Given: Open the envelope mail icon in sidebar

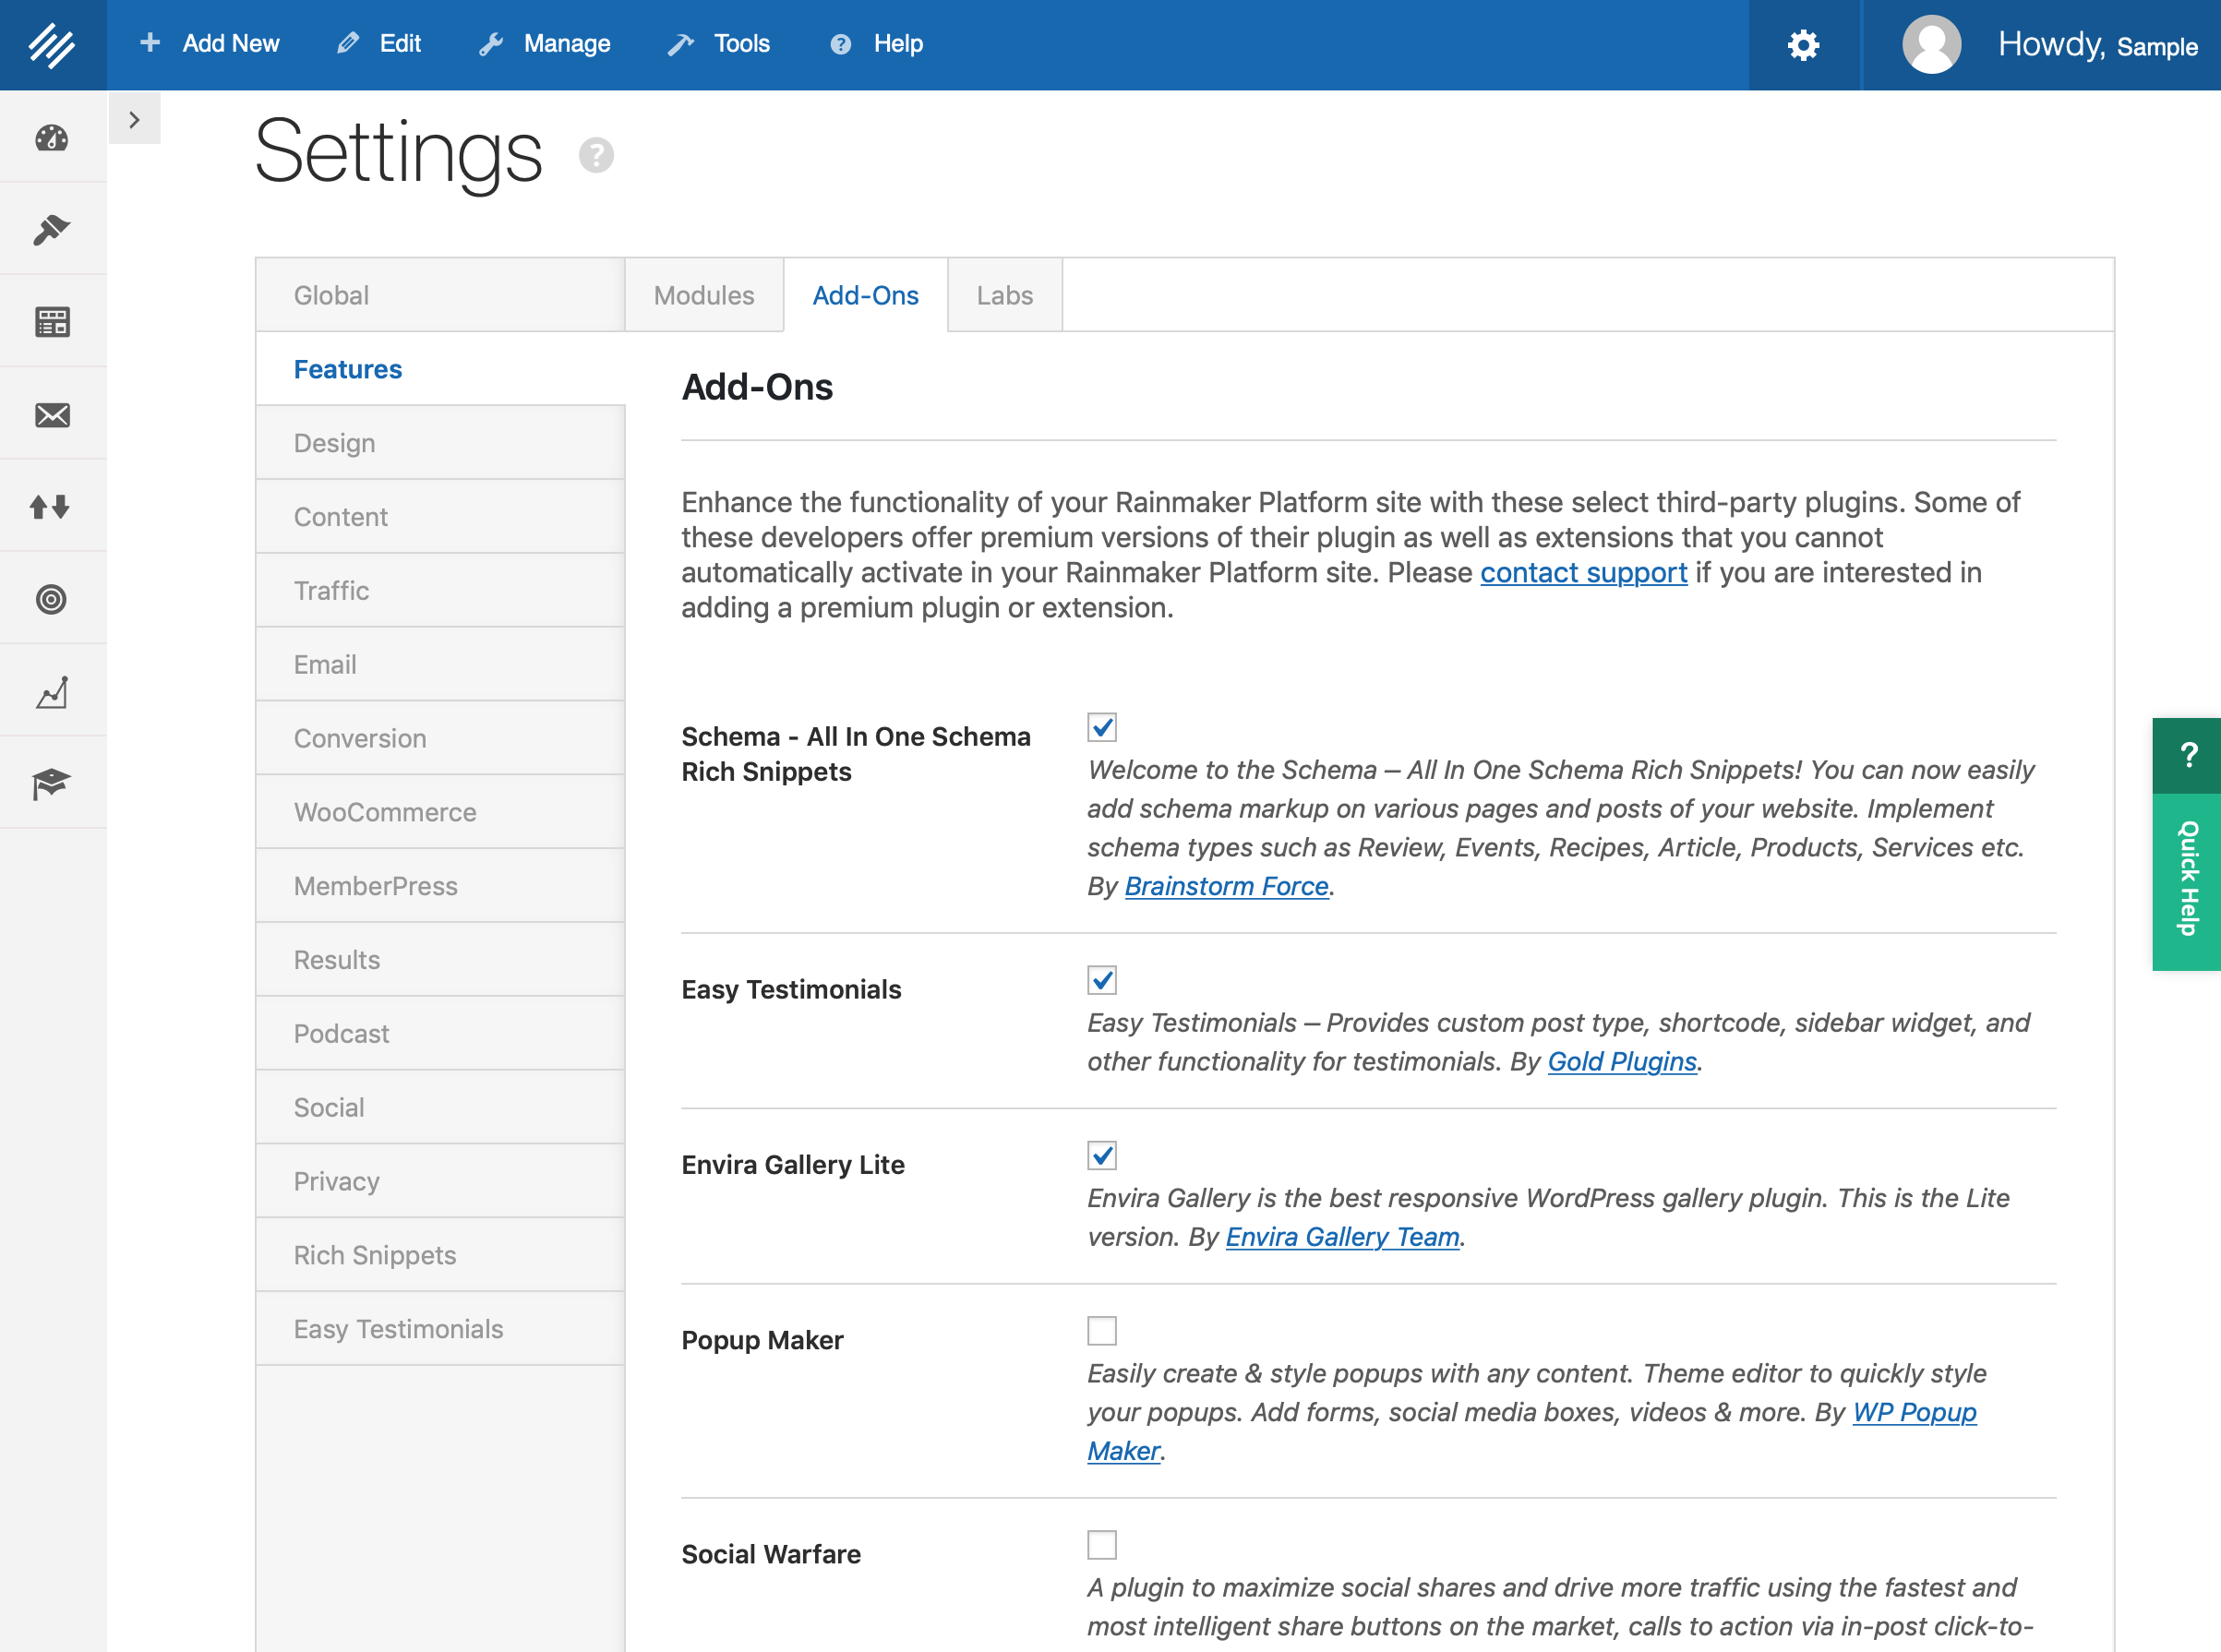Looking at the screenshot, I should tap(52, 414).
